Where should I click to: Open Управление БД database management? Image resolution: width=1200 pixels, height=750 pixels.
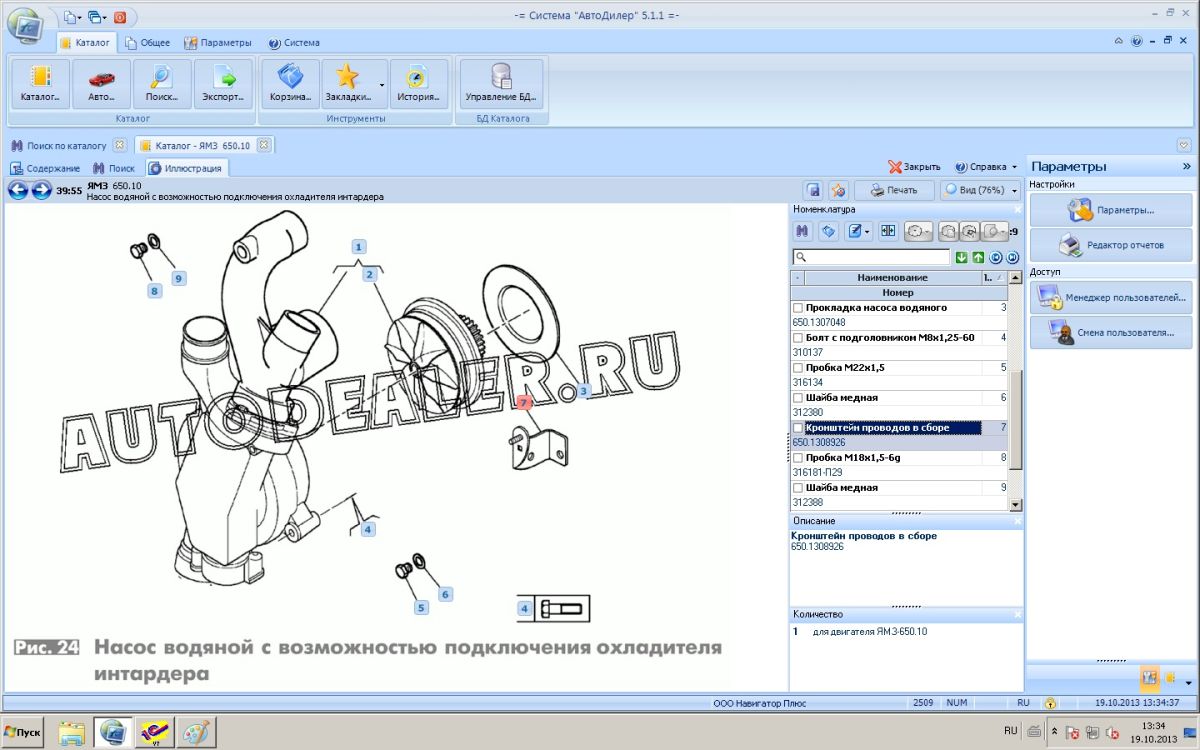pos(501,84)
